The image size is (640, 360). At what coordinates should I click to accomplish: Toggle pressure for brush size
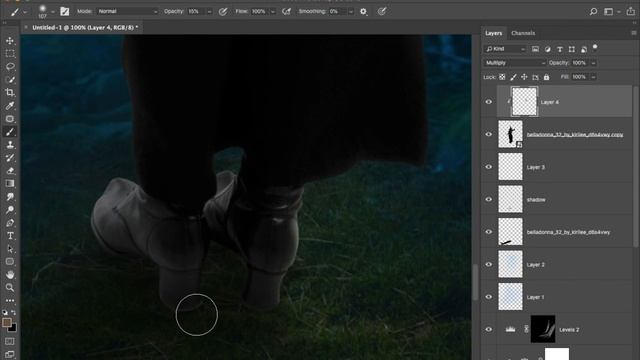click(x=382, y=11)
